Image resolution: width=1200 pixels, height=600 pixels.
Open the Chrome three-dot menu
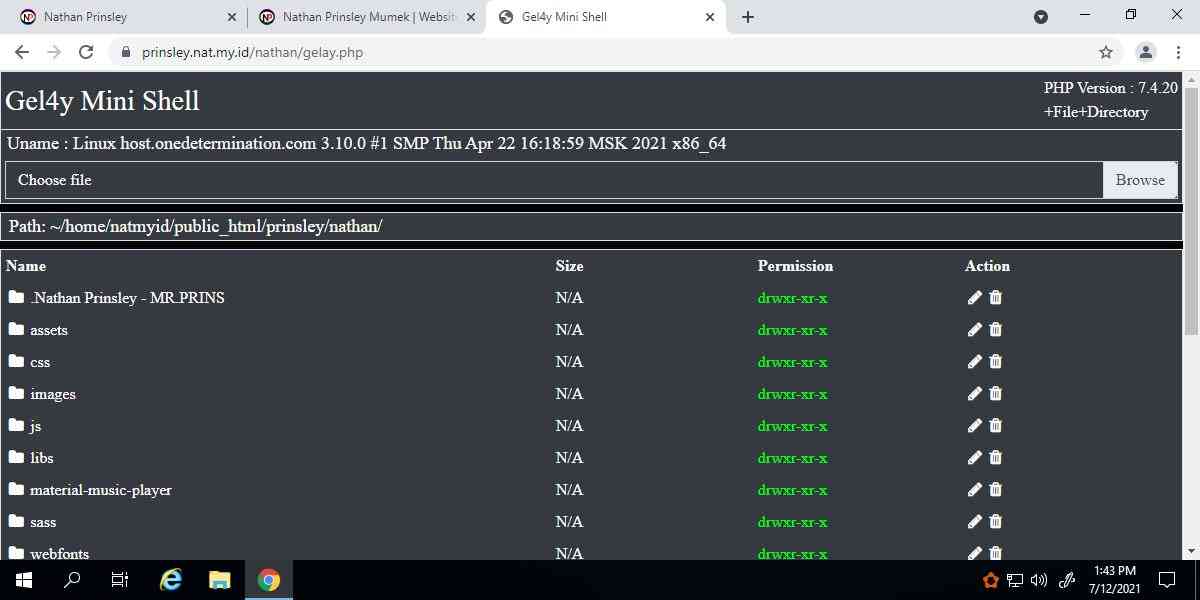point(1177,52)
